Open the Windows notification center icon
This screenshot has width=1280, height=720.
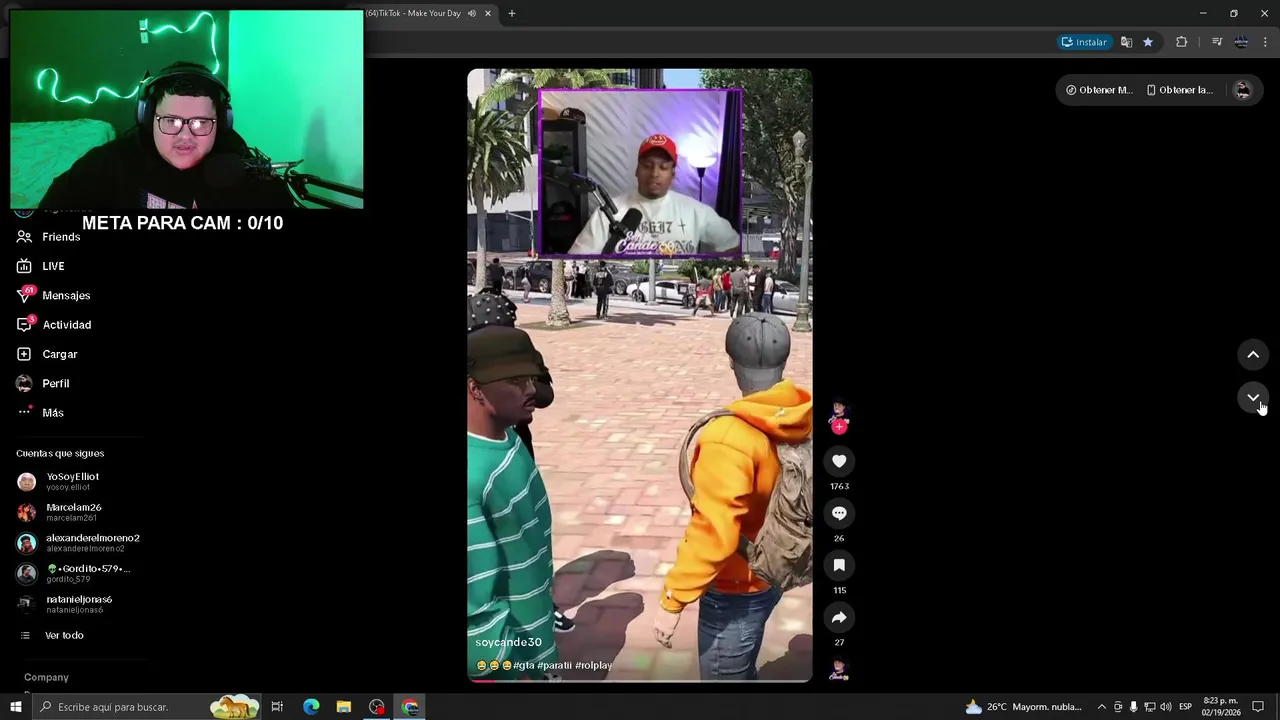(x=1259, y=707)
